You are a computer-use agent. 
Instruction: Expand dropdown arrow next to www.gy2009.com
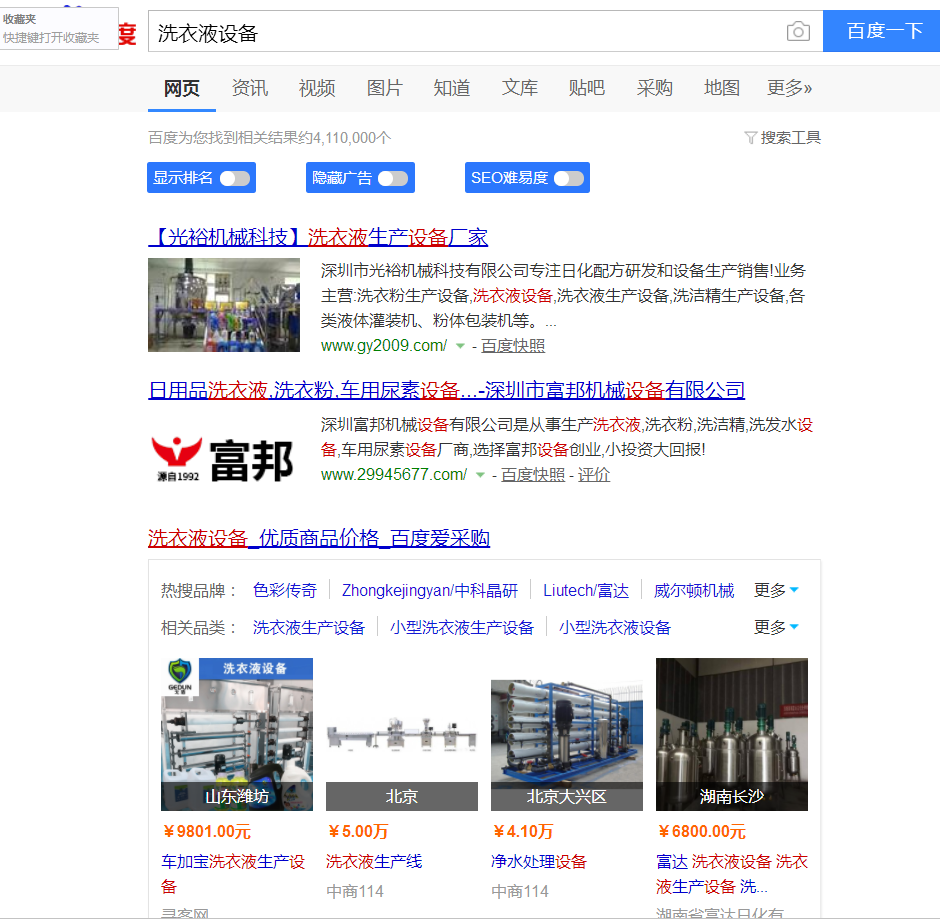[460, 346]
